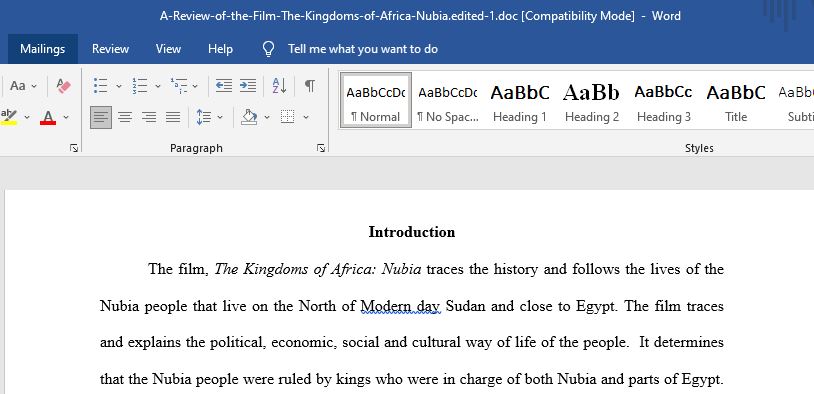Toggle Justify alignment
This screenshot has height=394, width=814.
click(173, 117)
